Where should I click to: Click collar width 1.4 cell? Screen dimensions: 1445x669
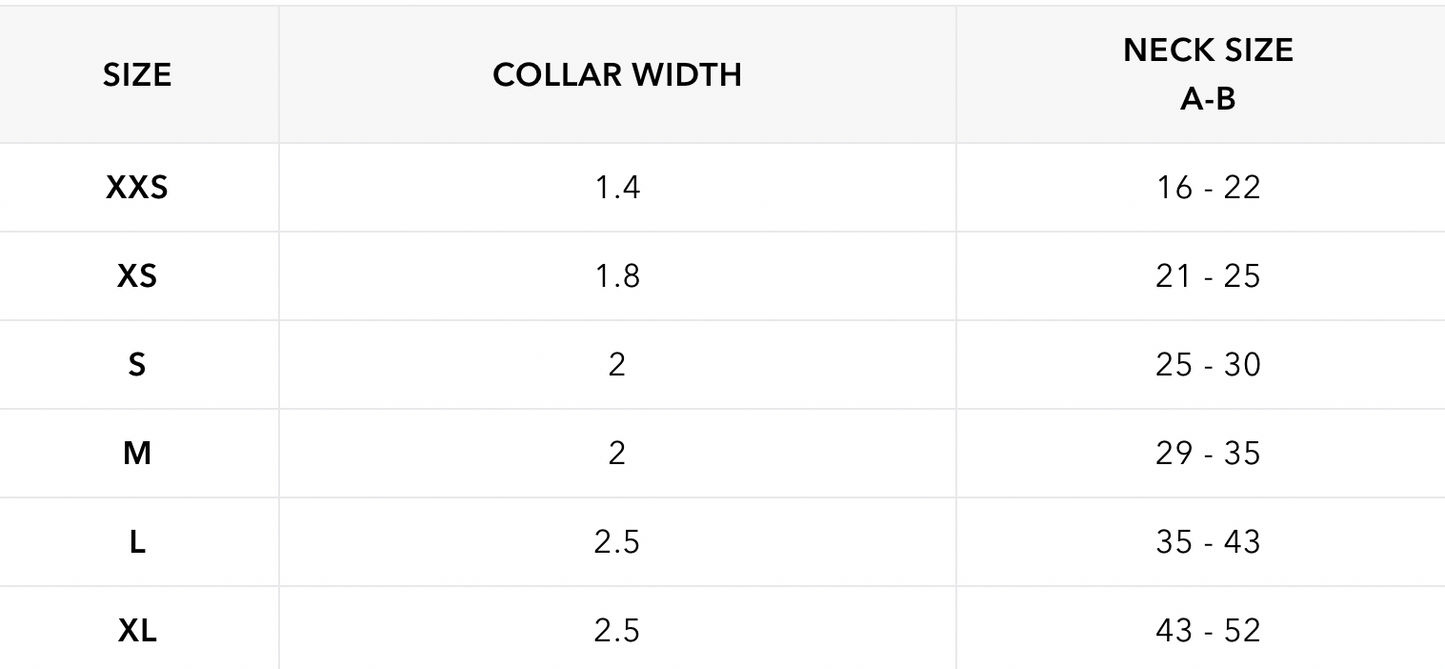[x=617, y=187]
